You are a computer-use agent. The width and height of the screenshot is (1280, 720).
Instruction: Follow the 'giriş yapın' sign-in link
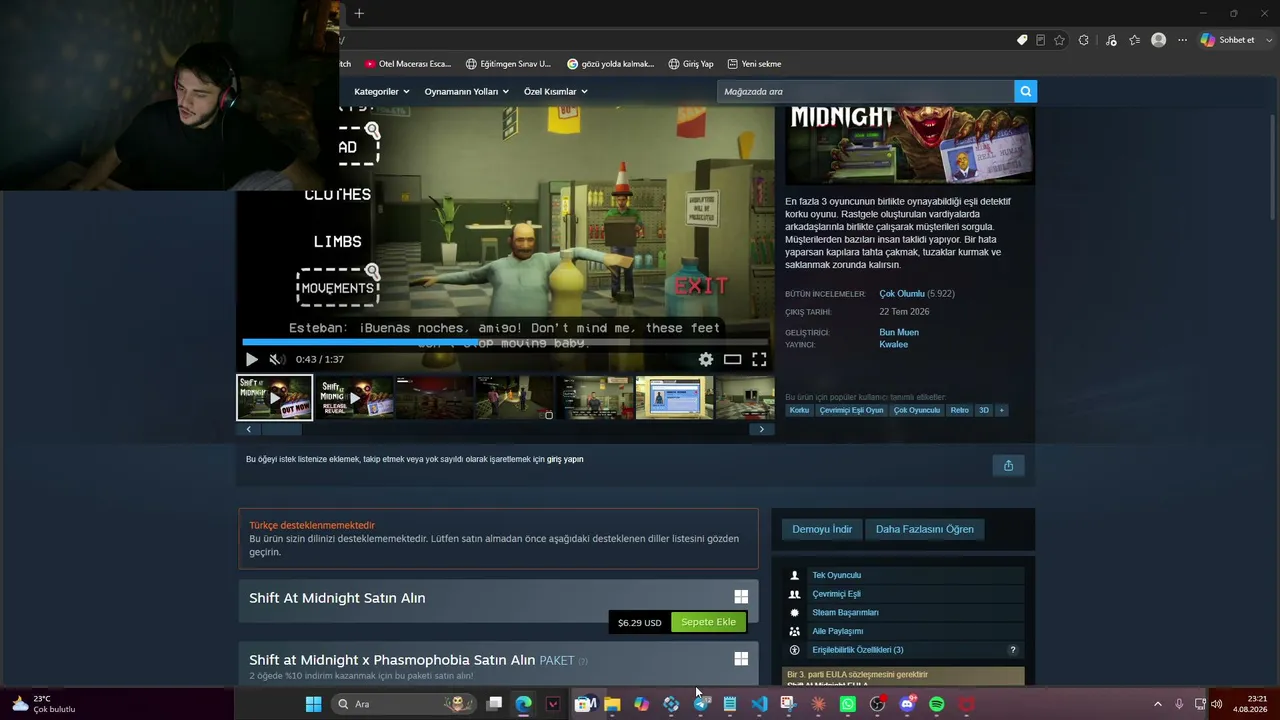[565, 459]
